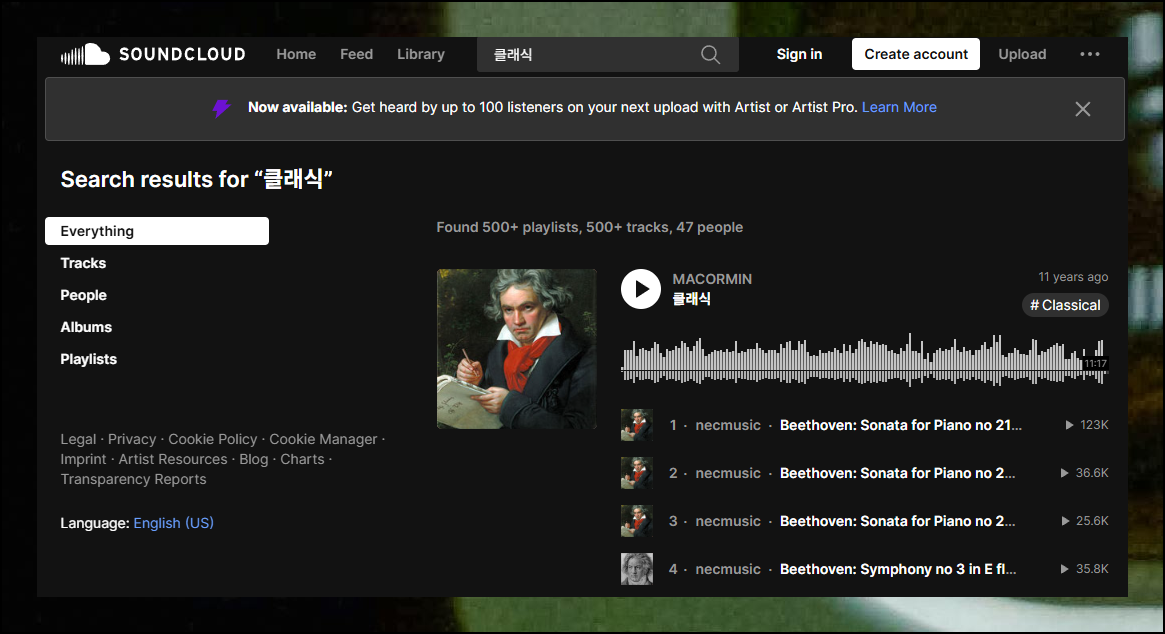Image resolution: width=1165 pixels, height=634 pixels.
Task: Click necmusic artist on track 4
Action: 727,569
